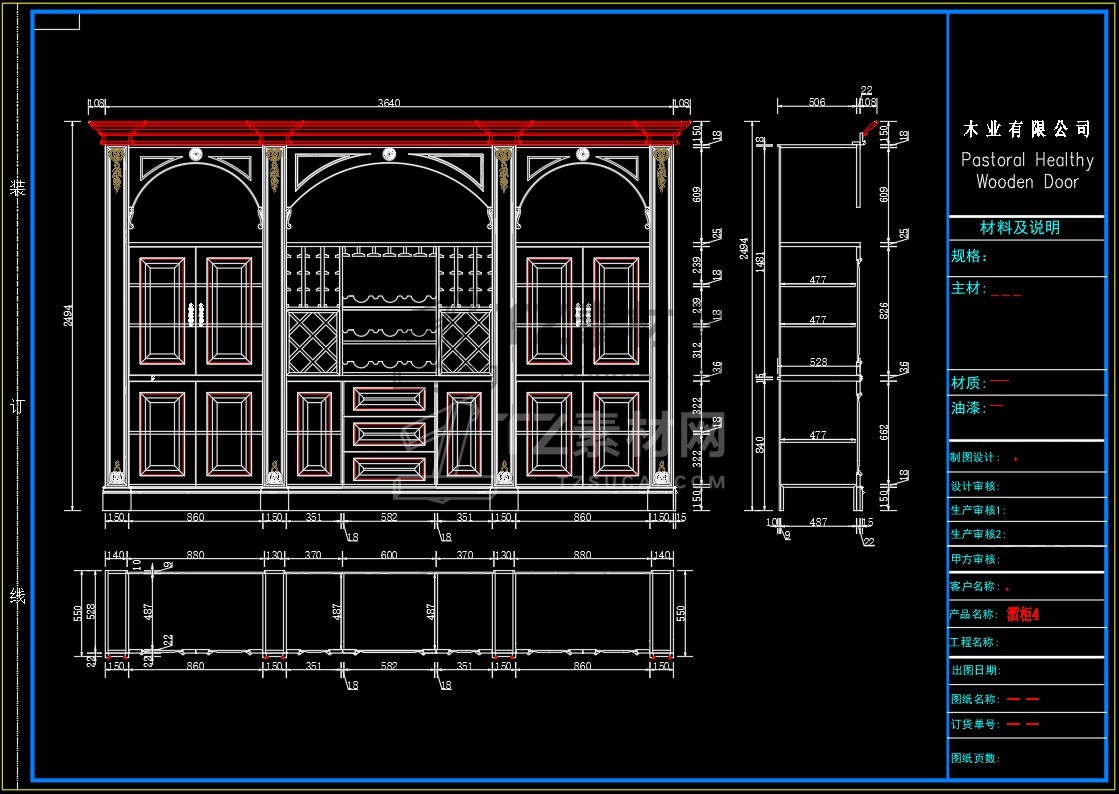Click the '图纸页数:' field label

pos(976,758)
